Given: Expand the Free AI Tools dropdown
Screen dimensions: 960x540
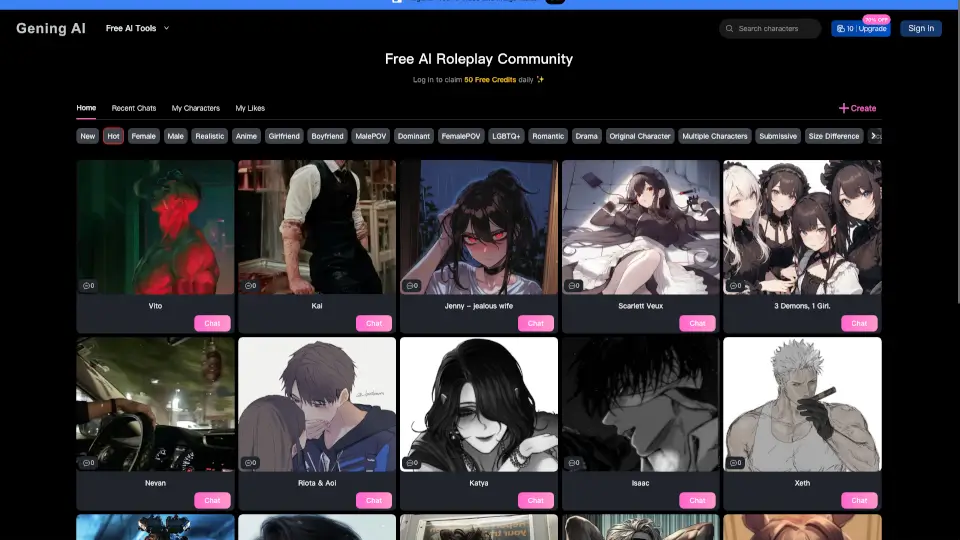Looking at the screenshot, I should (x=138, y=28).
